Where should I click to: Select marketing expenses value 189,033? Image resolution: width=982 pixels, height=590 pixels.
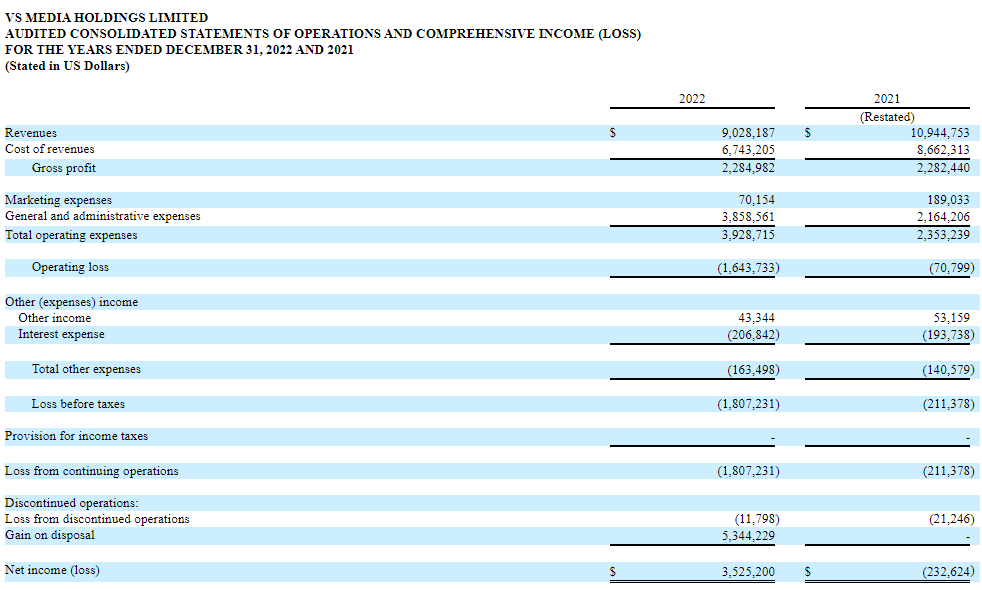click(x=948, y=200)
